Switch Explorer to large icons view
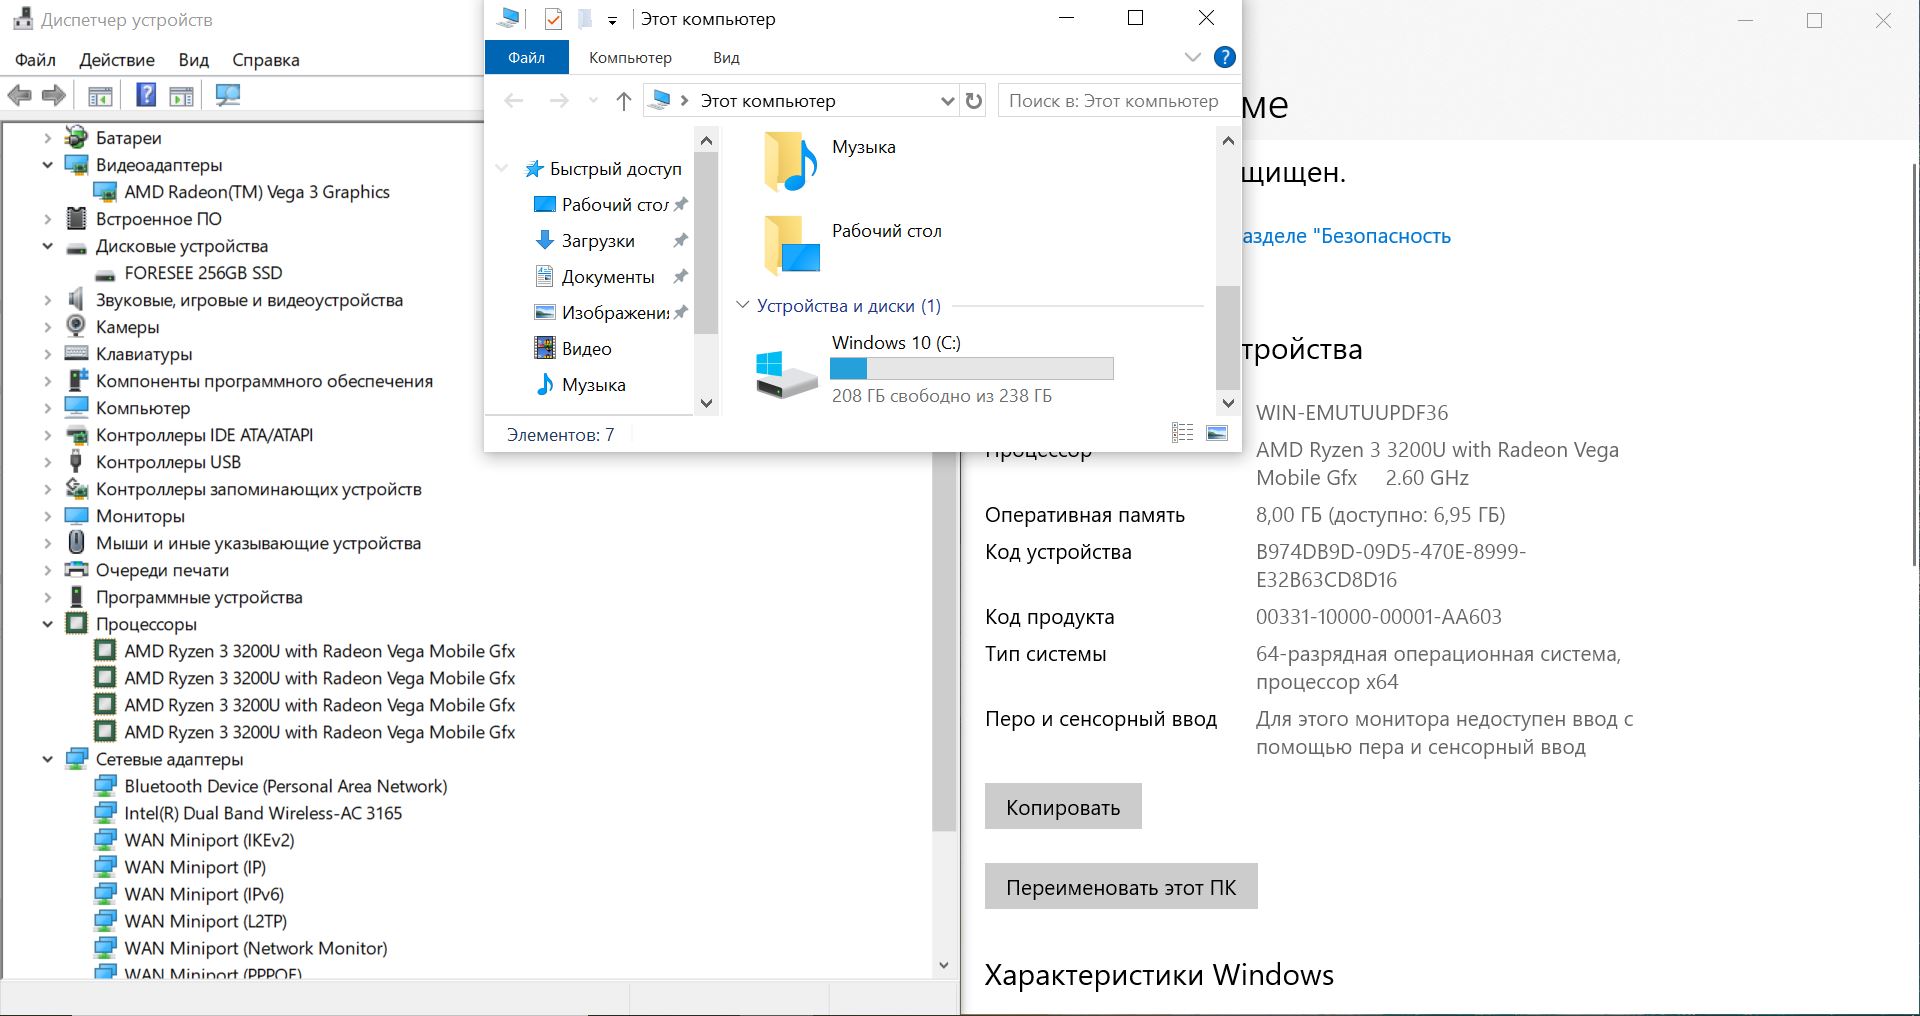Image resolution: width=1920 pixels, height=1016 pixels. pyautogui.click(x=1217, y=433)
